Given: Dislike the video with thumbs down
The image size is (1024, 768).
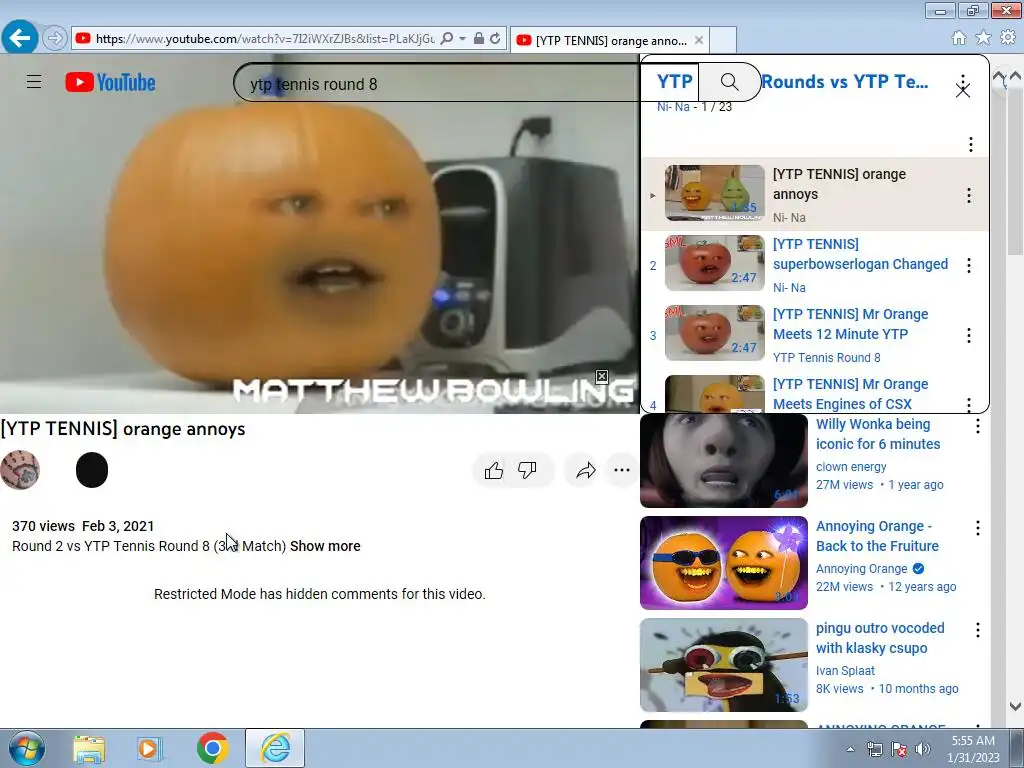Looking at the screenshot, I should (527, 470).
